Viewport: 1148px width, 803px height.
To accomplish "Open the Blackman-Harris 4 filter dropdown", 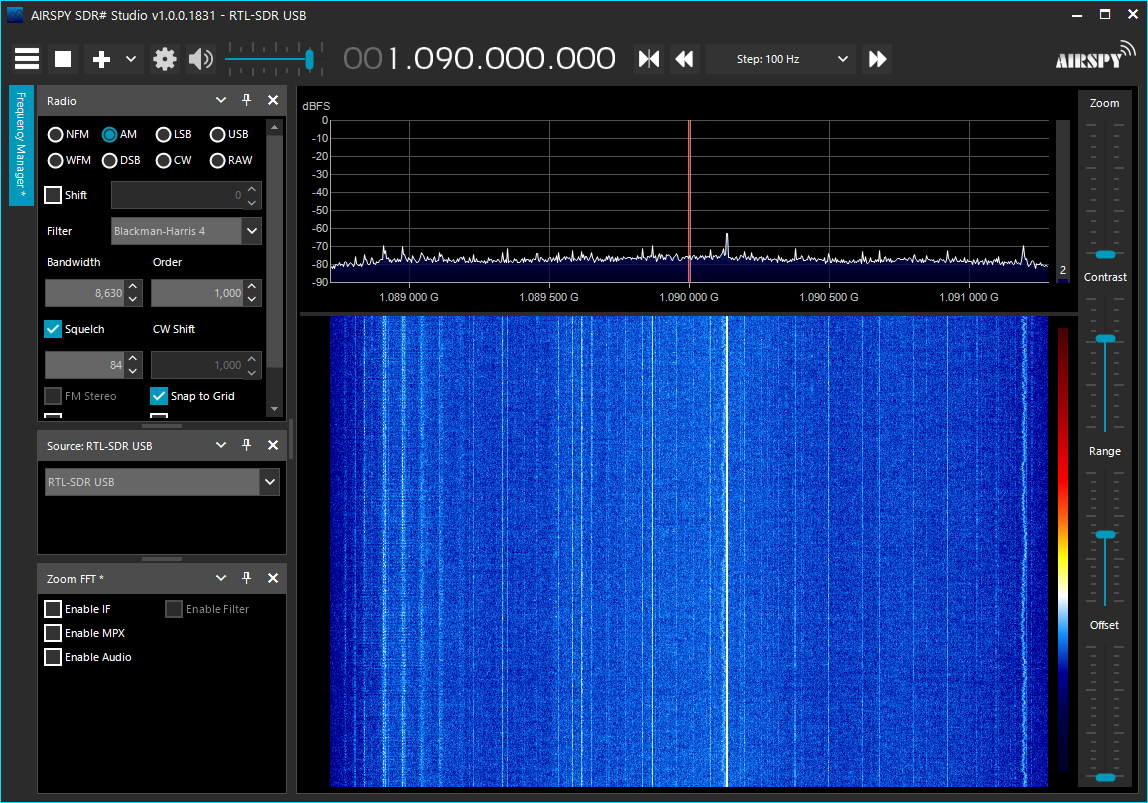I will tap(186, 231).
